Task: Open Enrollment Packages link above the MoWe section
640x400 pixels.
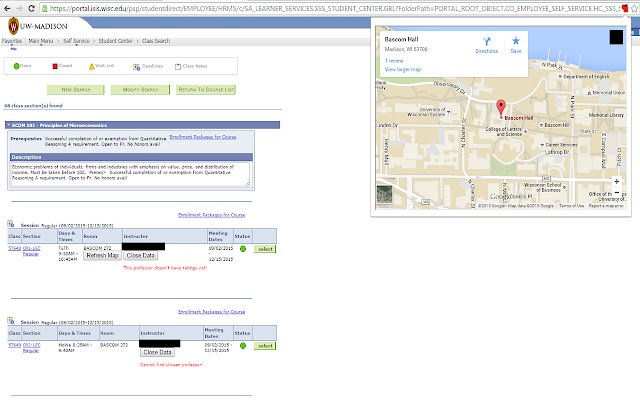Action: [211, 311]
